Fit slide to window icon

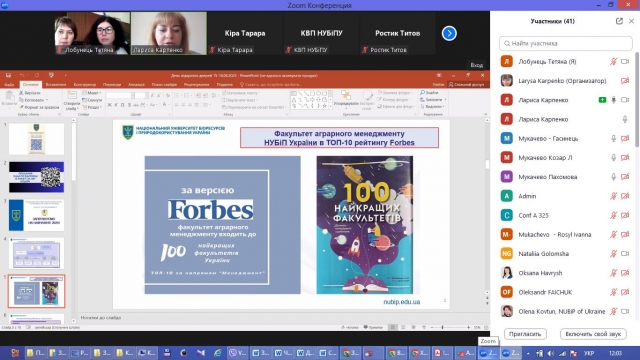click(x=486, y=327)
